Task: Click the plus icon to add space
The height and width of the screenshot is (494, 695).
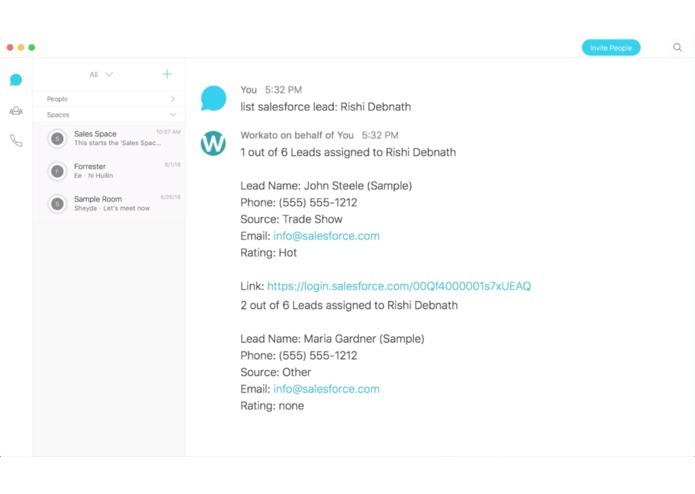Action: (x=167, y=74)
